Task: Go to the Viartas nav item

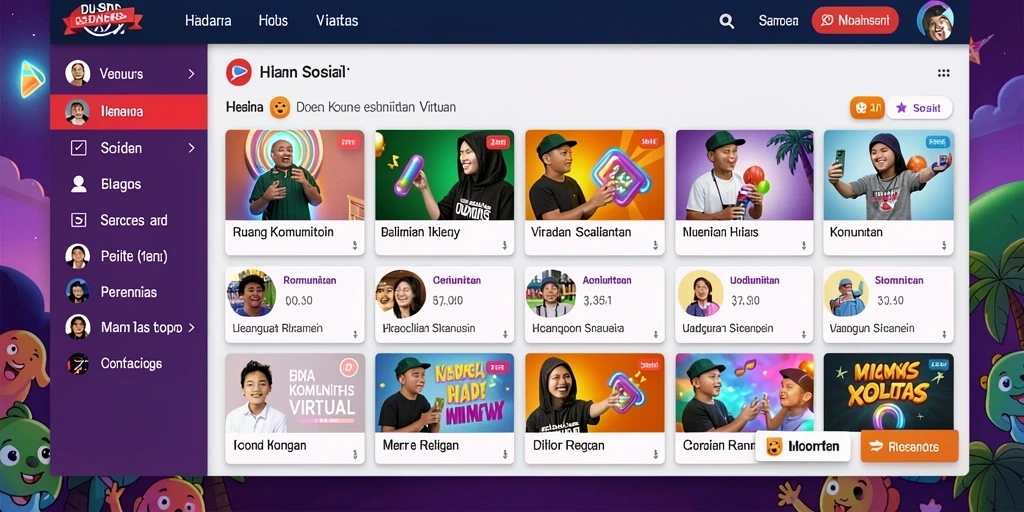Action: (x=337, y=20)
